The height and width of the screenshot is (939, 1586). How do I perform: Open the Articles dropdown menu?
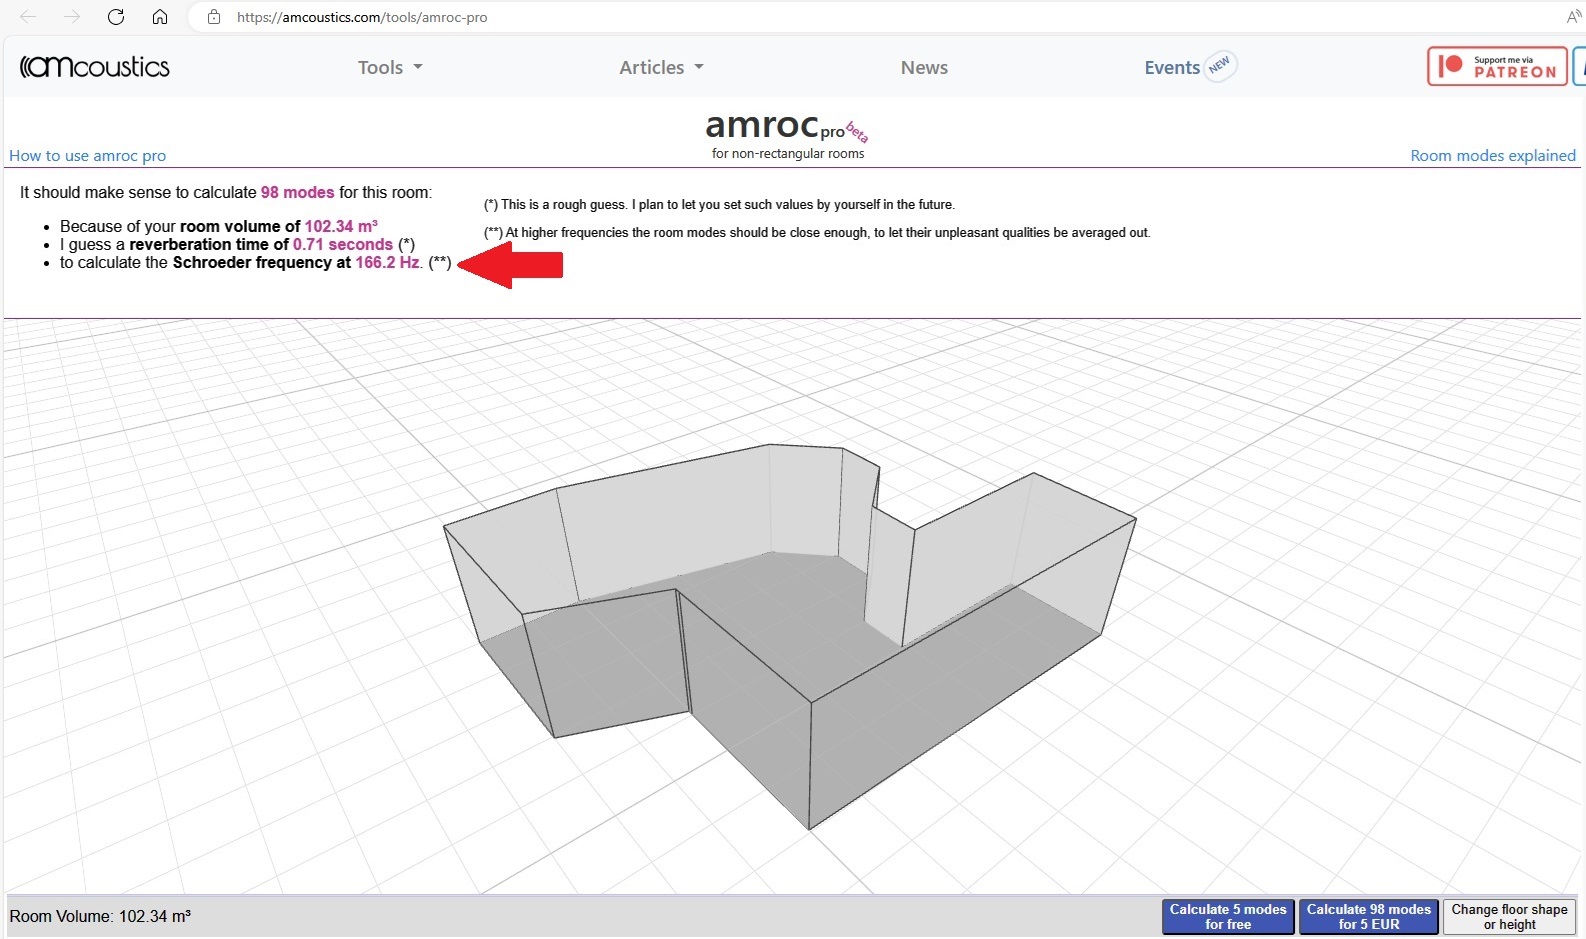coord(661,67)
